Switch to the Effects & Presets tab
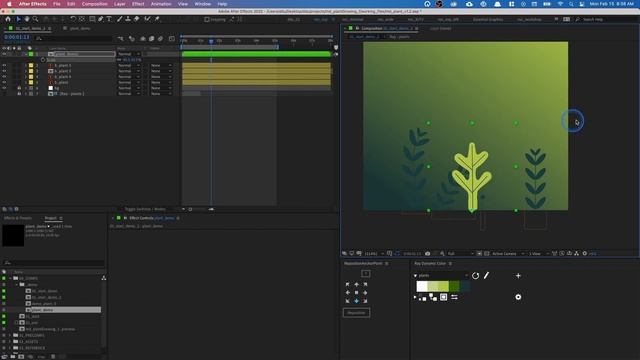 point(18,218)
